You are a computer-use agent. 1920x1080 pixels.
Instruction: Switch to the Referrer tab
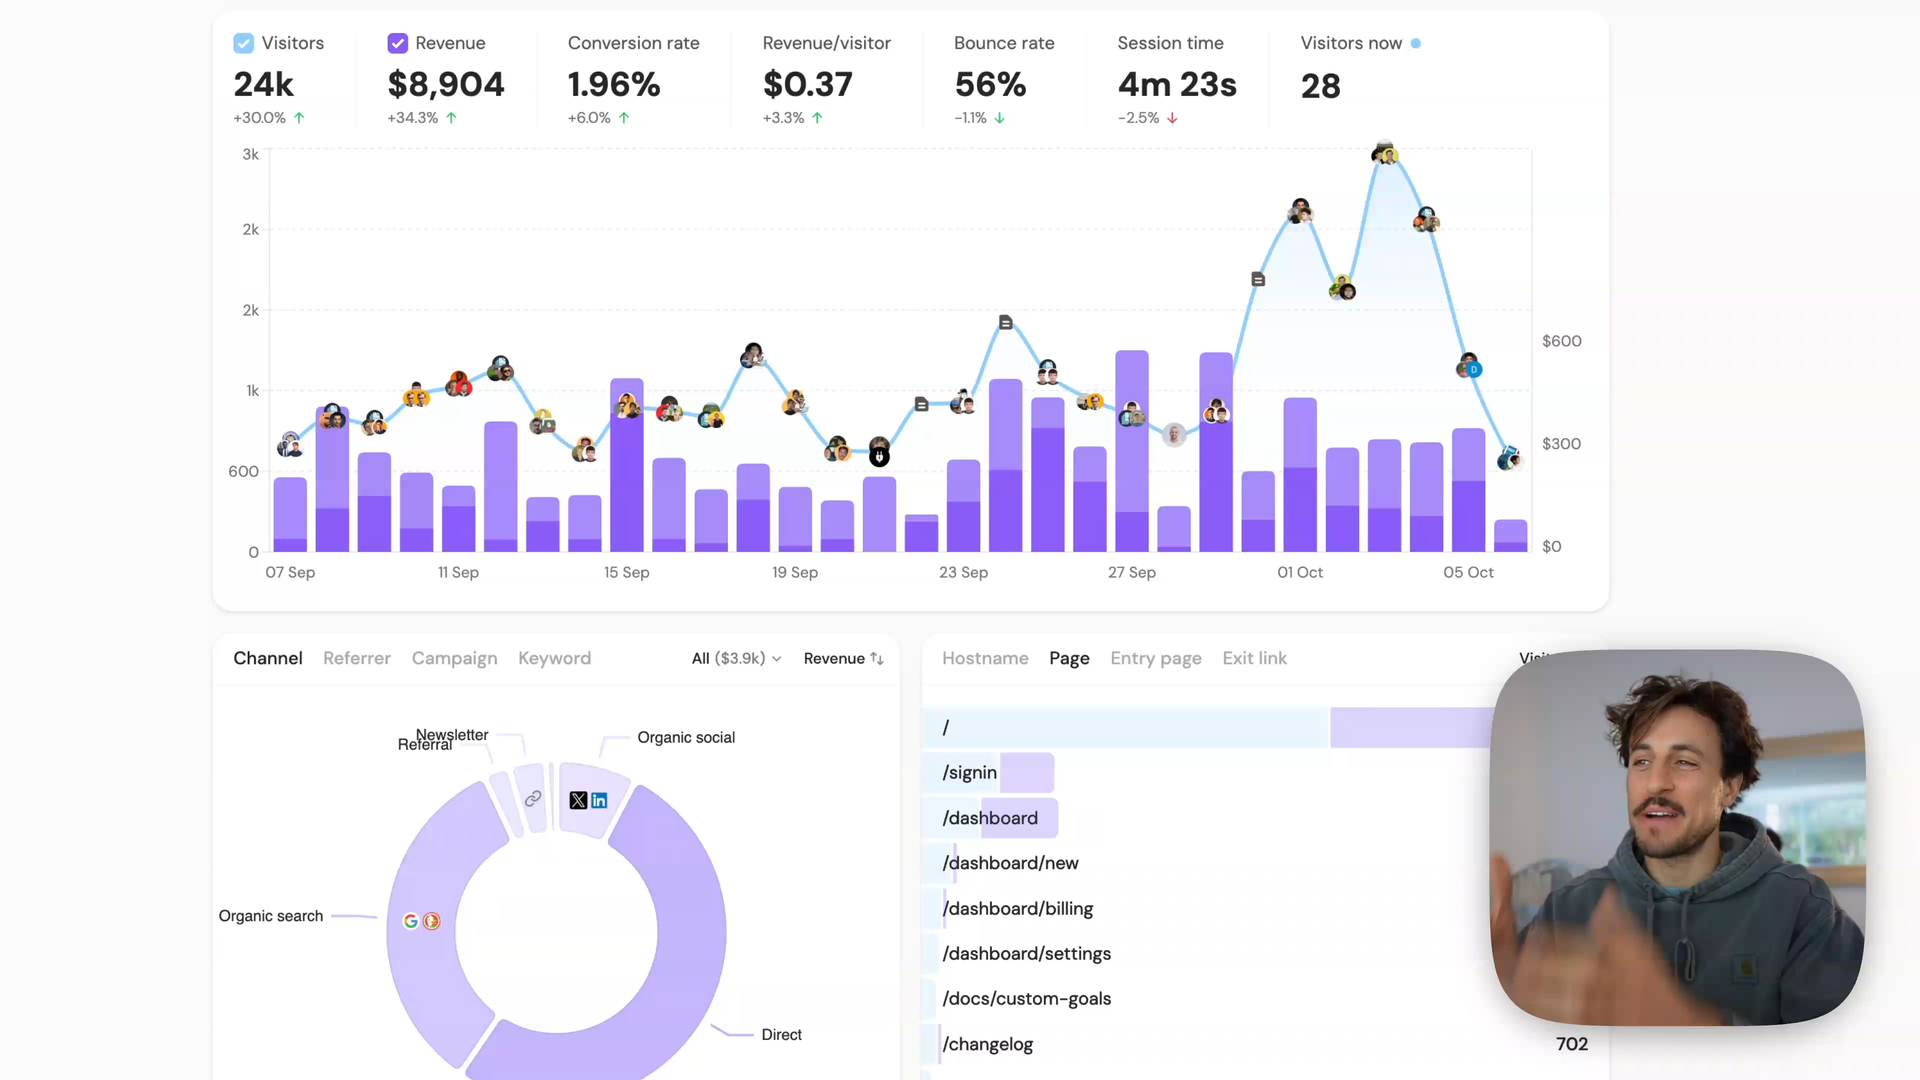(357, 658)
